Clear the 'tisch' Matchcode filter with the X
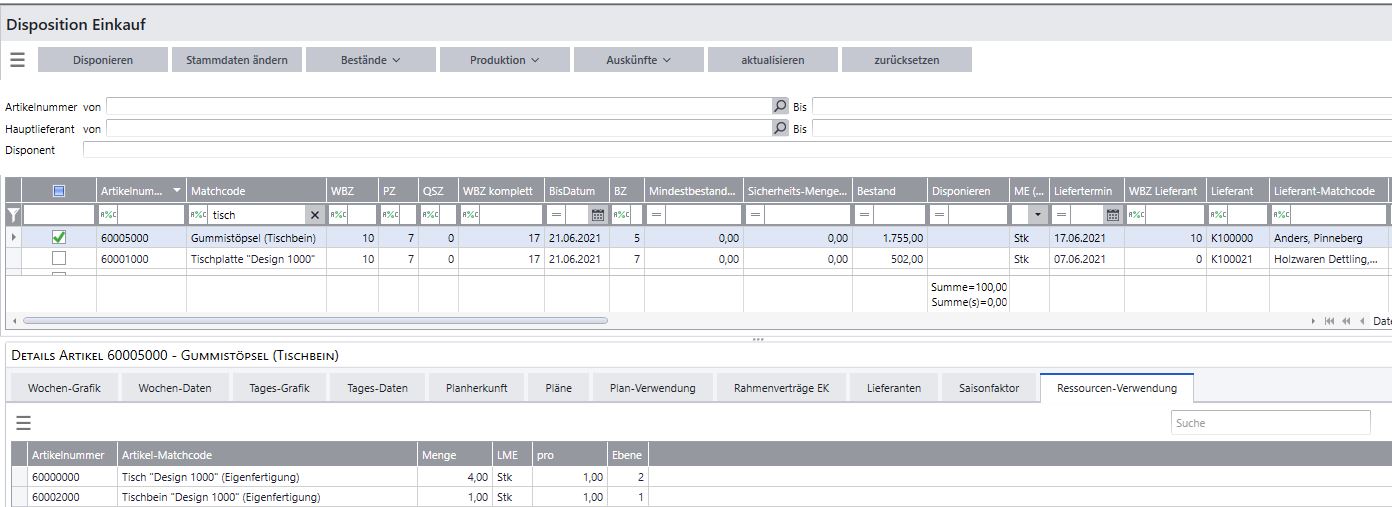This screenshot has height=507, width=1392. pos(314,215)
